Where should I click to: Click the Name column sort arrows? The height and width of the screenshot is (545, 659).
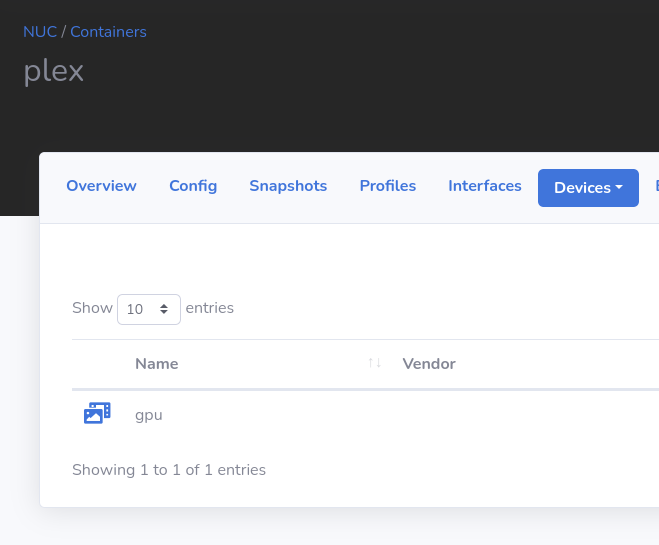(375, 363)
